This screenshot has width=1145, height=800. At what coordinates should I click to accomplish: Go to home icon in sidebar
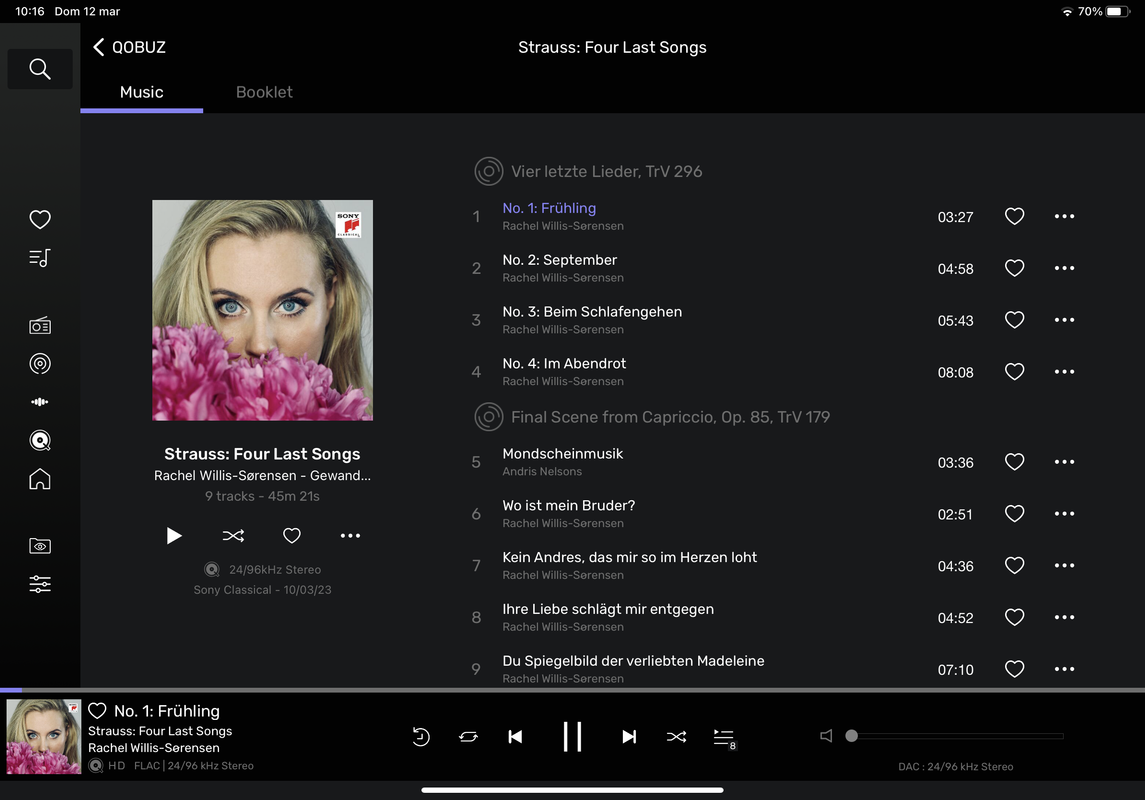click(40, 479)
